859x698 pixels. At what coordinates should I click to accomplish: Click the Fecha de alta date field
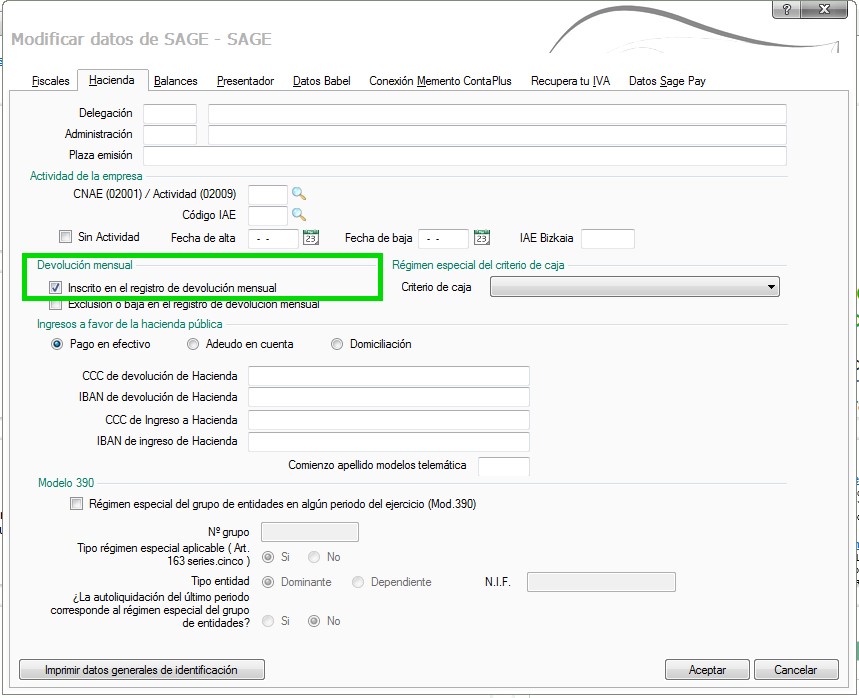273,238
